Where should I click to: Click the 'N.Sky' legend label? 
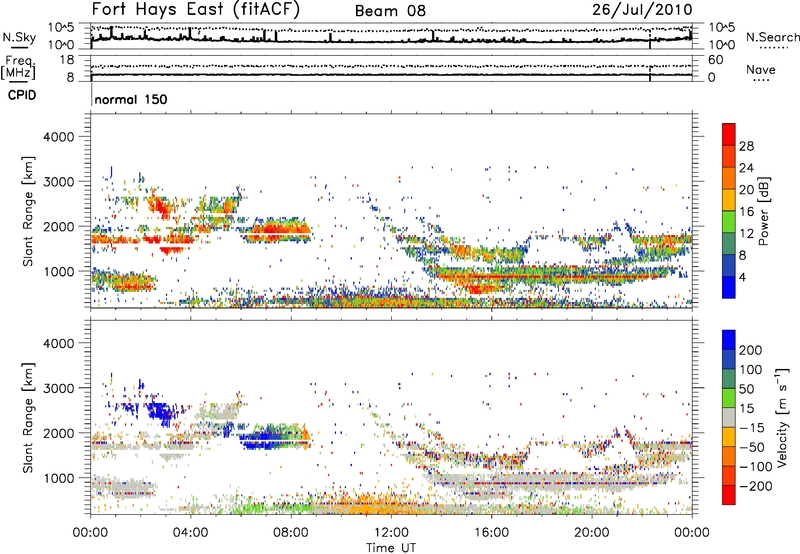pyautogui.click(x=19, y=37)
